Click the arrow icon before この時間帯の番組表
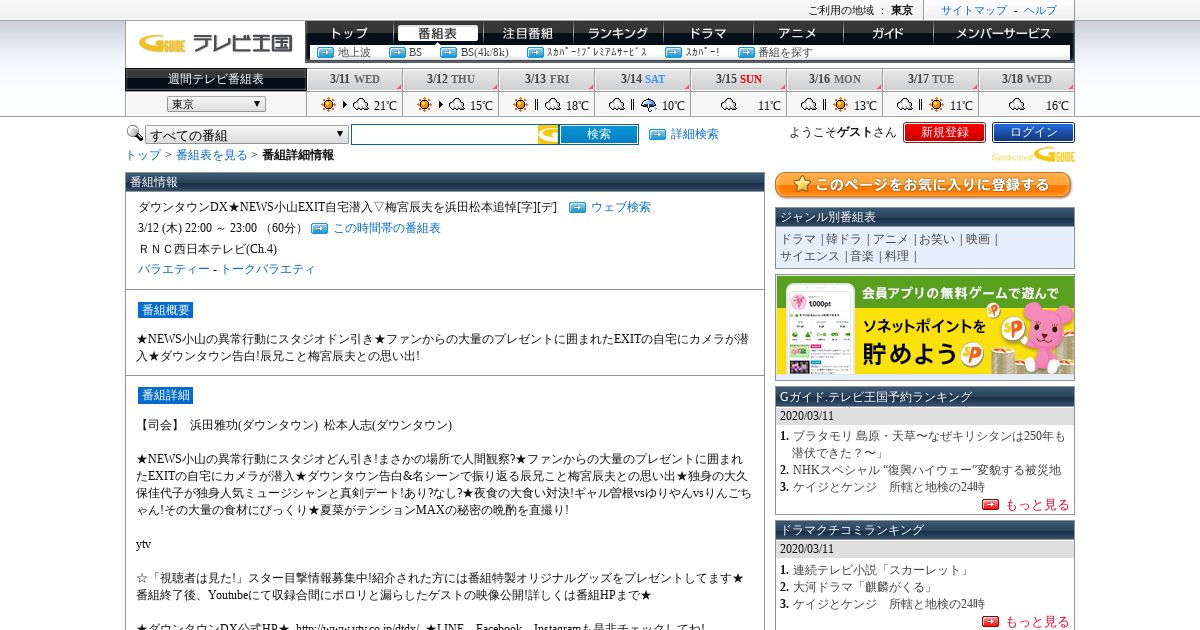The width and height of the screenshot is (1200, 630). coord(319,228)
